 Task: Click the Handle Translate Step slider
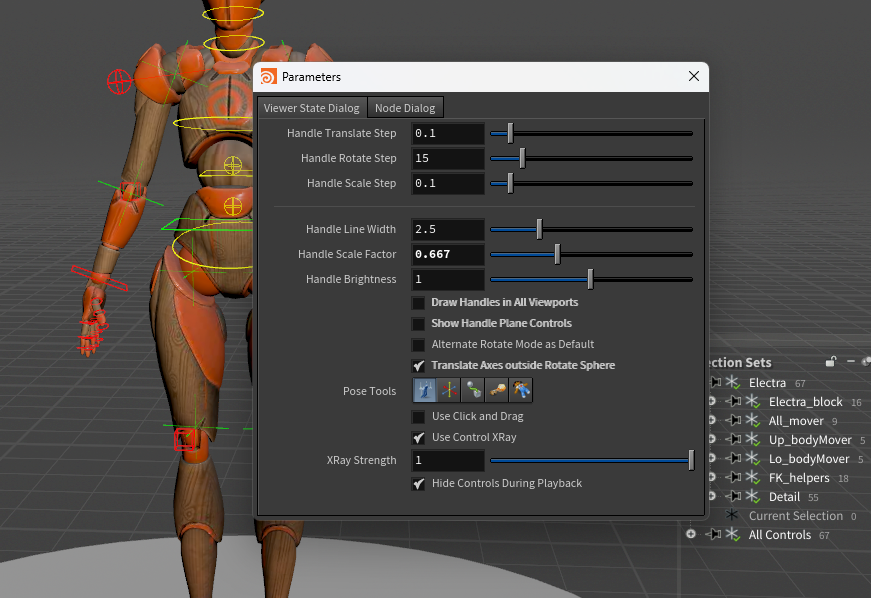(x=592, y=133)
